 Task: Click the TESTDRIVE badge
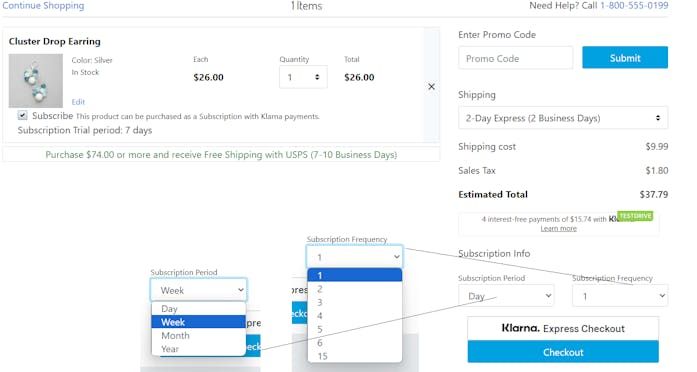[x=635, y=216]
